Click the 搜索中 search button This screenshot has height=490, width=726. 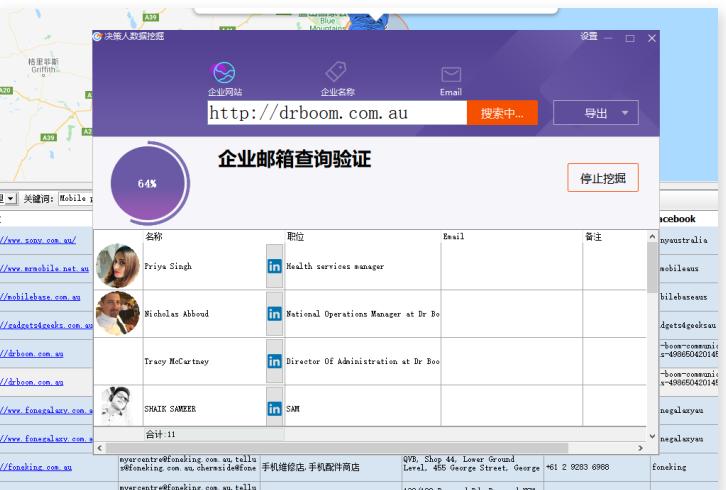coord(502,113)
